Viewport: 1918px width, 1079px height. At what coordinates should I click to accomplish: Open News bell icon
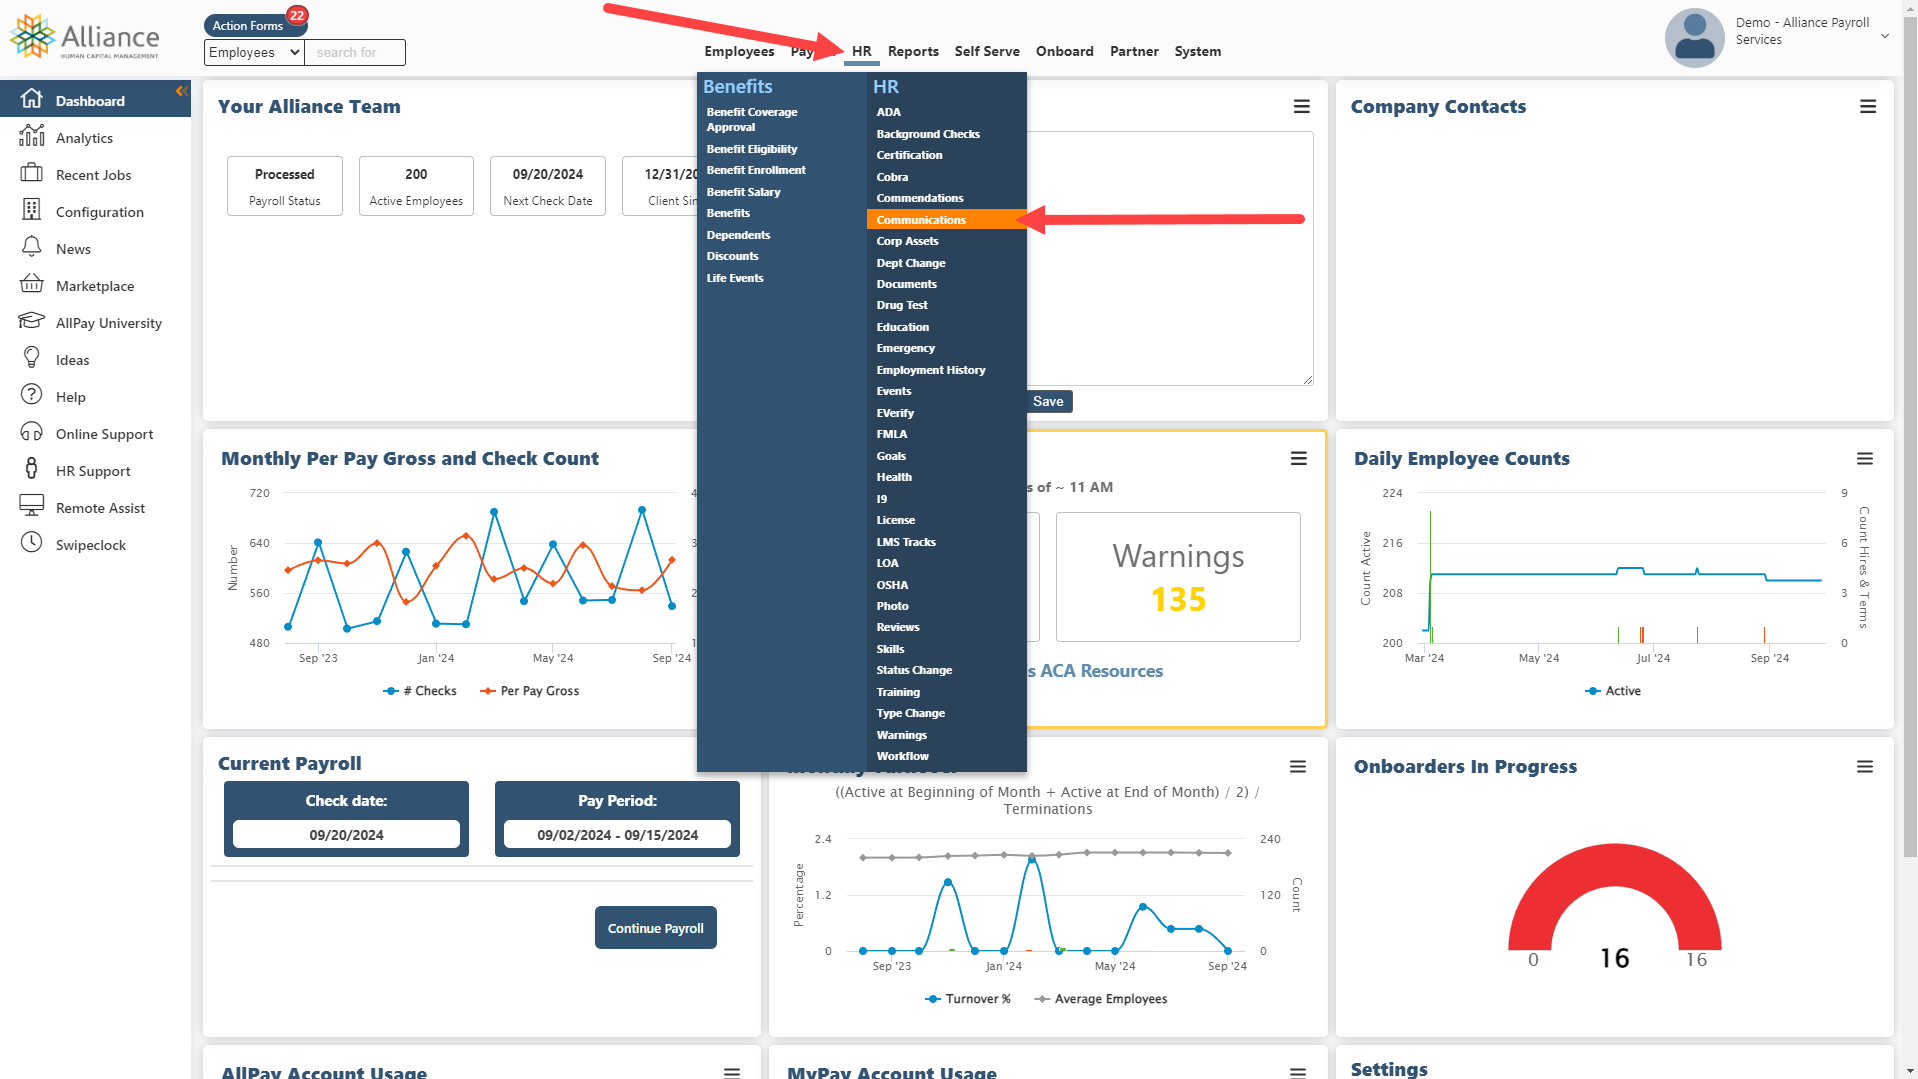click(32, 247)
